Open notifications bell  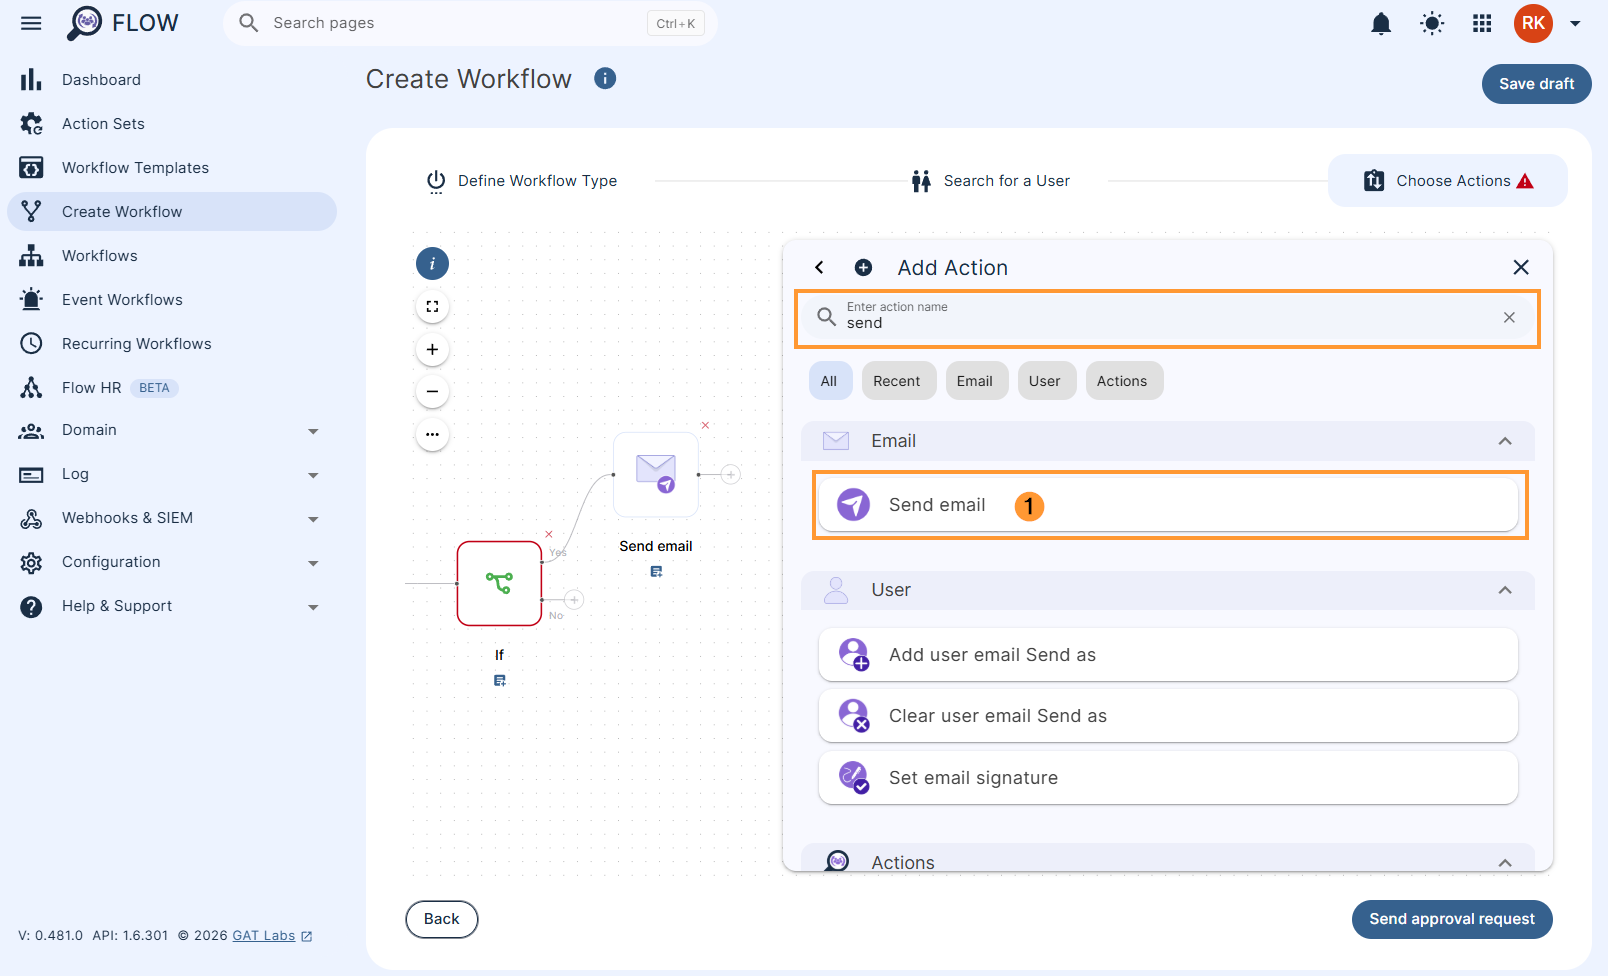(1381, 23)
